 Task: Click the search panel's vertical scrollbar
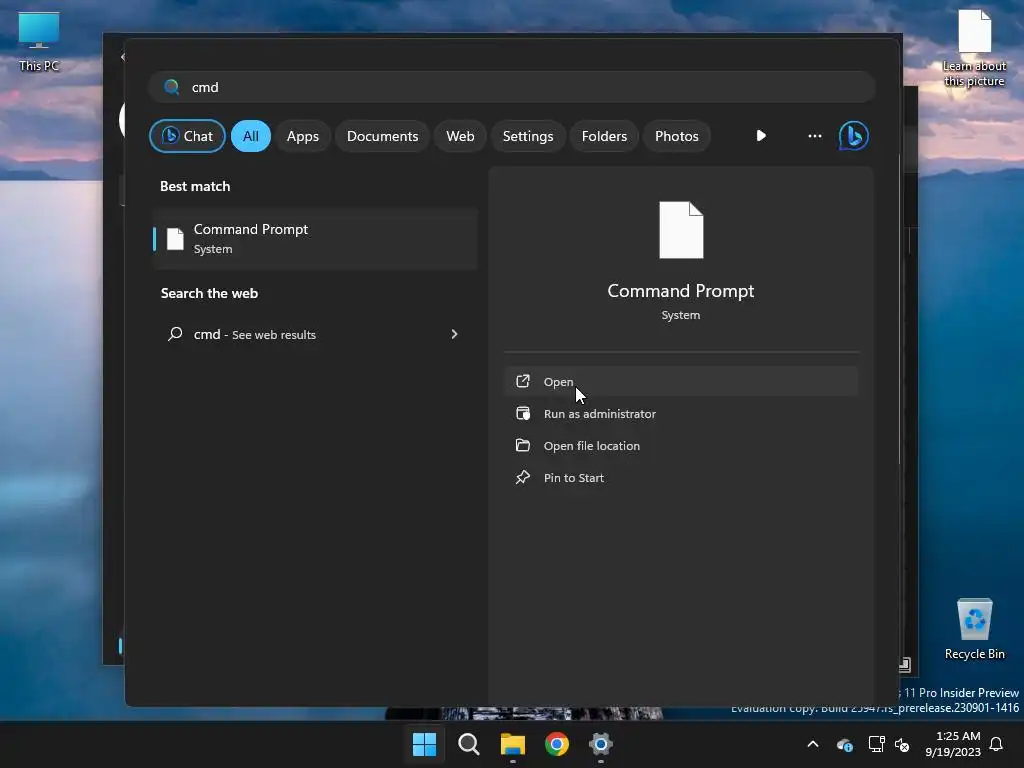click(x=899, y=310)
